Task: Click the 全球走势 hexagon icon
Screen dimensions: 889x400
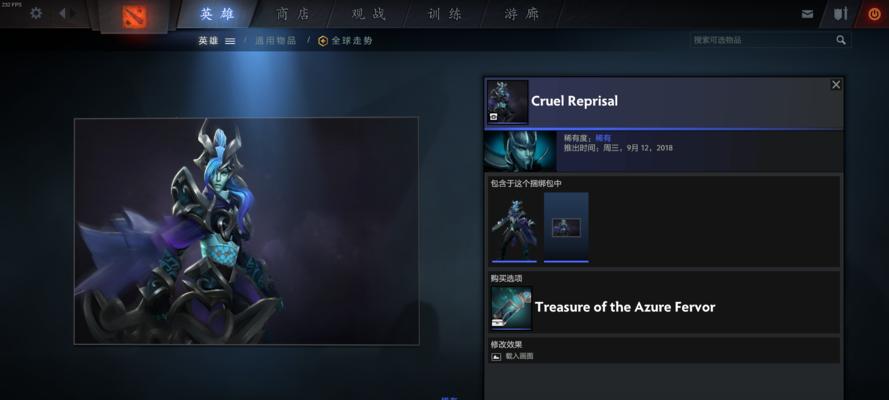Action: click(323, 41)
